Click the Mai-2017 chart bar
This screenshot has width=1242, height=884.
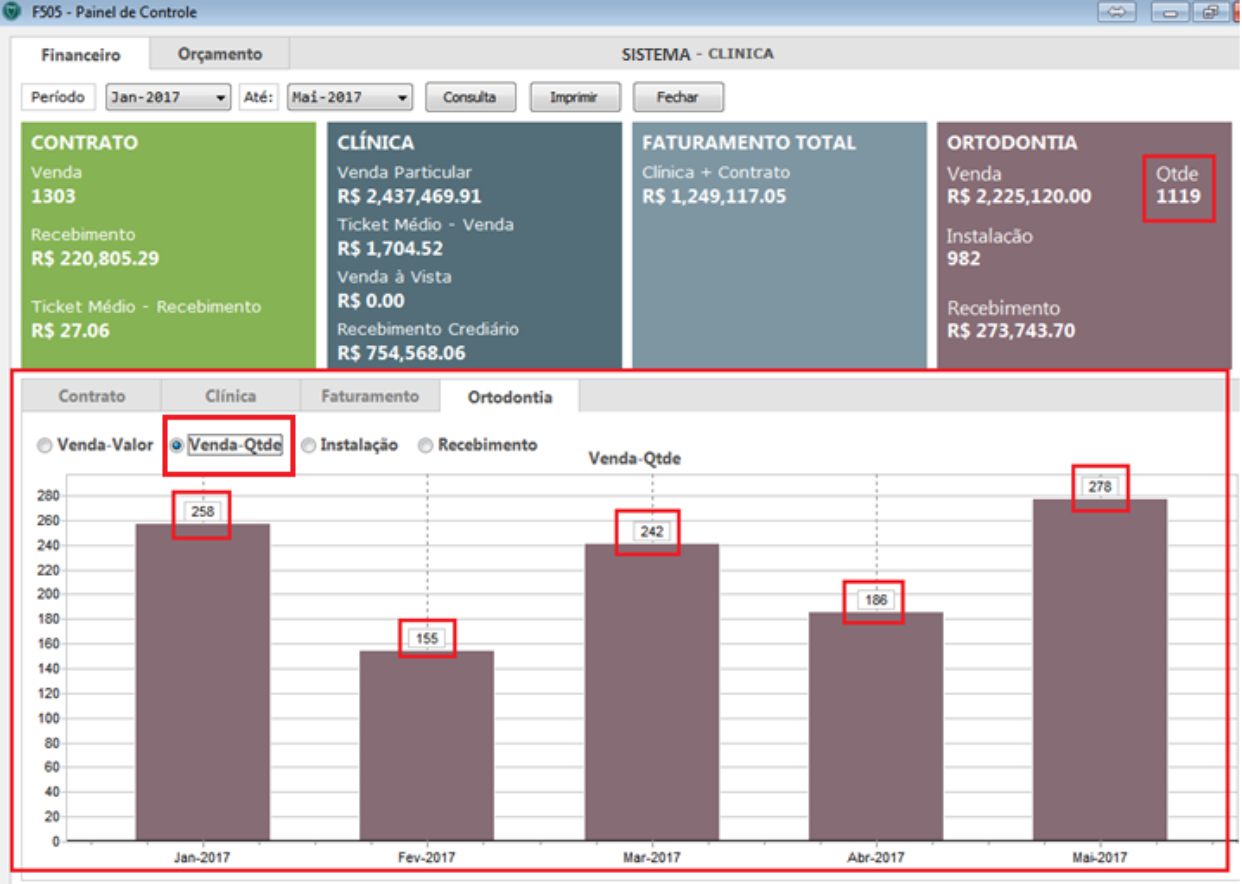pyautogui.click(x=1100, y=670)
